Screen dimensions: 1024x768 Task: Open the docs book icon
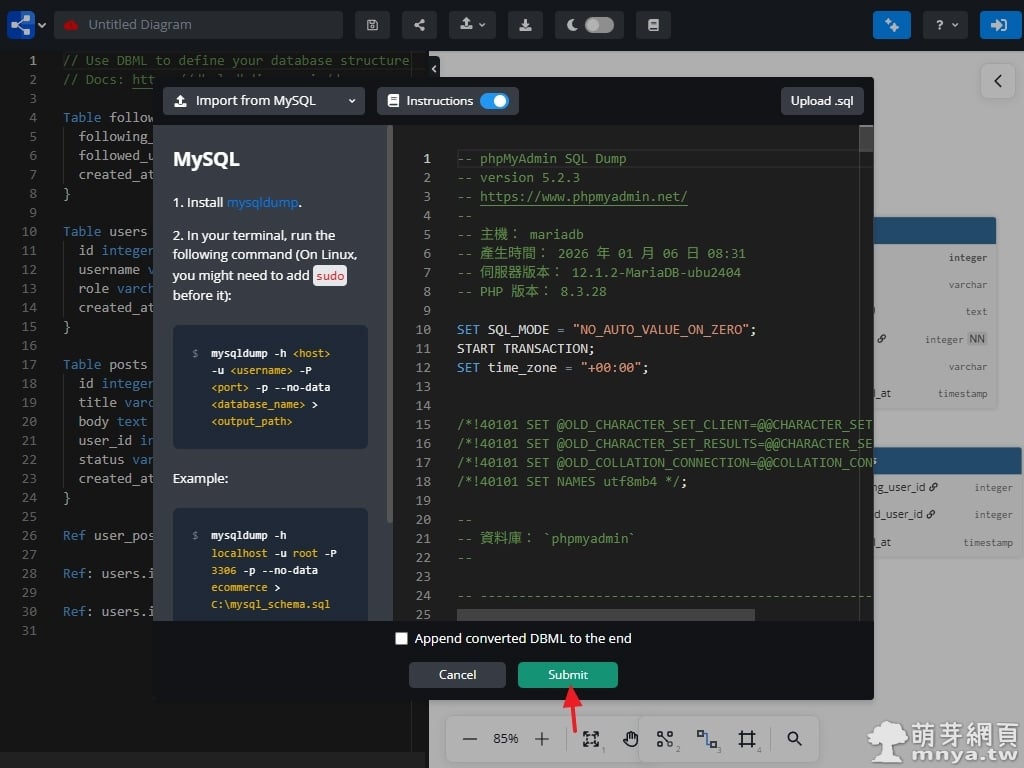pos(653,25)
